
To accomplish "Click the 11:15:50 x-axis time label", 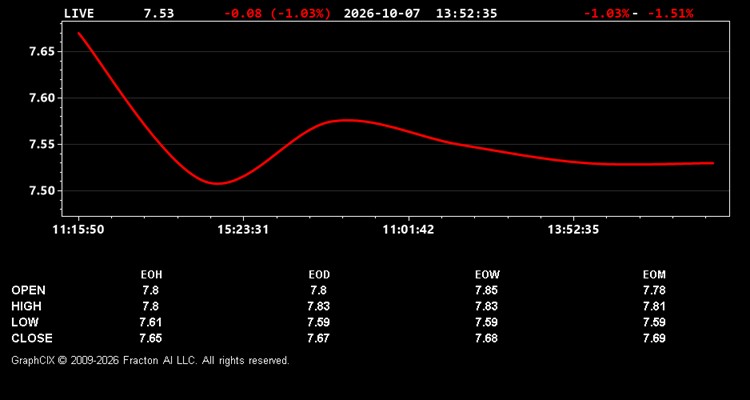I will (x=78, y=230).
